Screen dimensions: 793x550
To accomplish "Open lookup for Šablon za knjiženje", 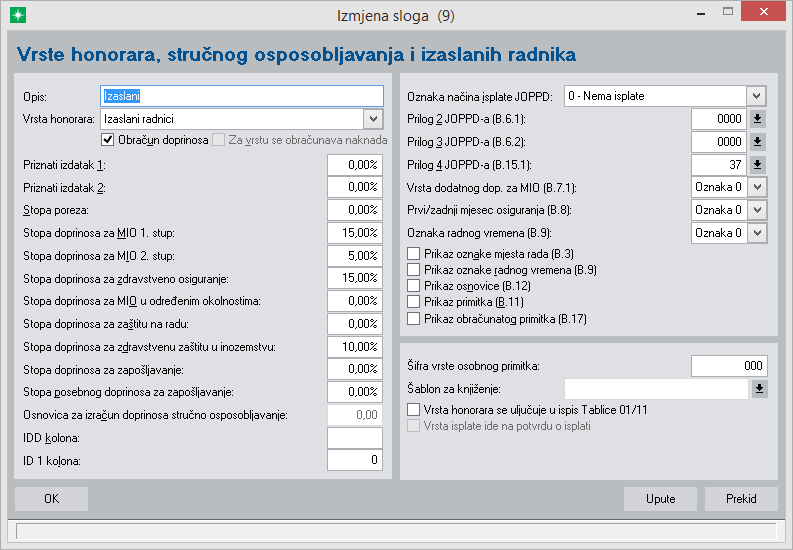I will [x=757, y=389].
